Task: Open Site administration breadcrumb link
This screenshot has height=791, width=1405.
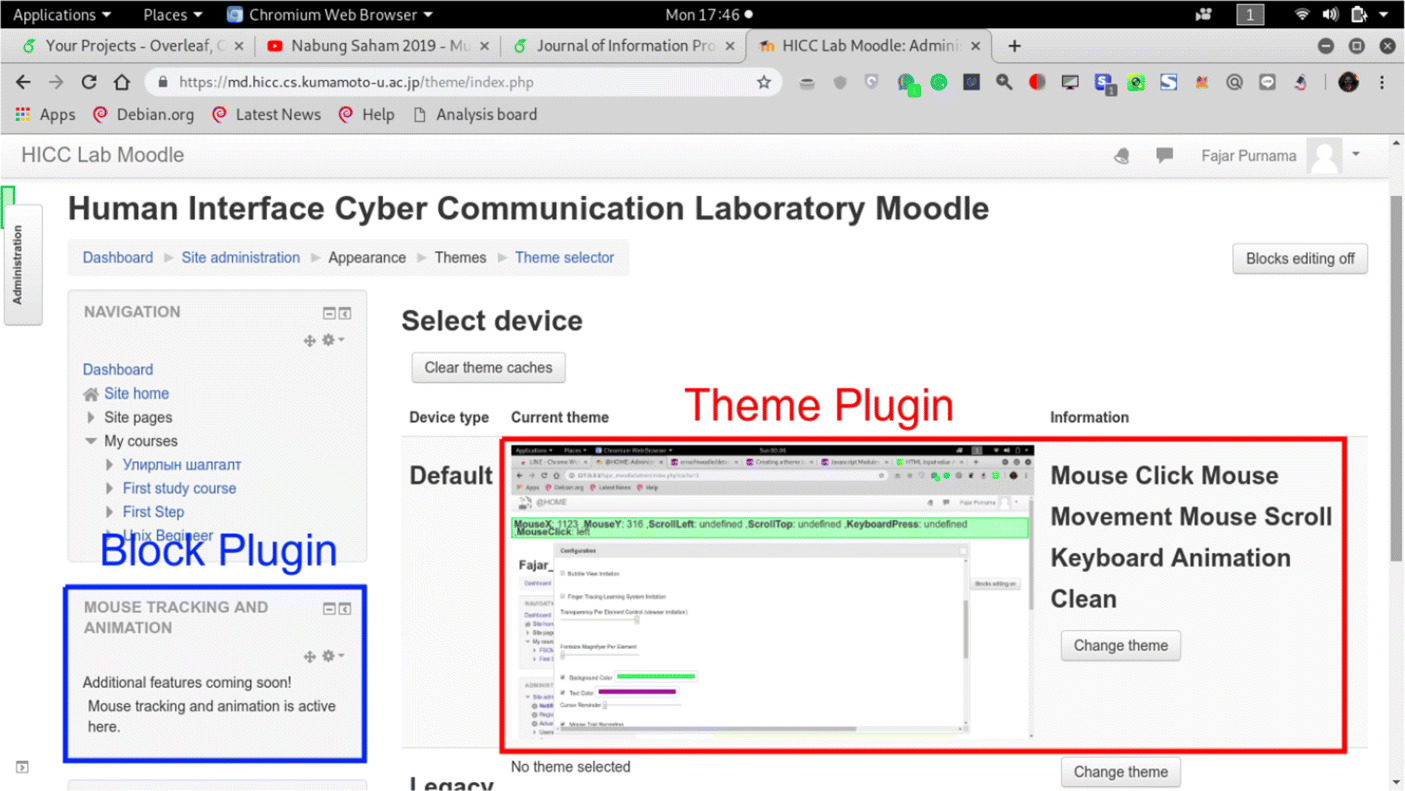Action: click(x=240, y=258)
